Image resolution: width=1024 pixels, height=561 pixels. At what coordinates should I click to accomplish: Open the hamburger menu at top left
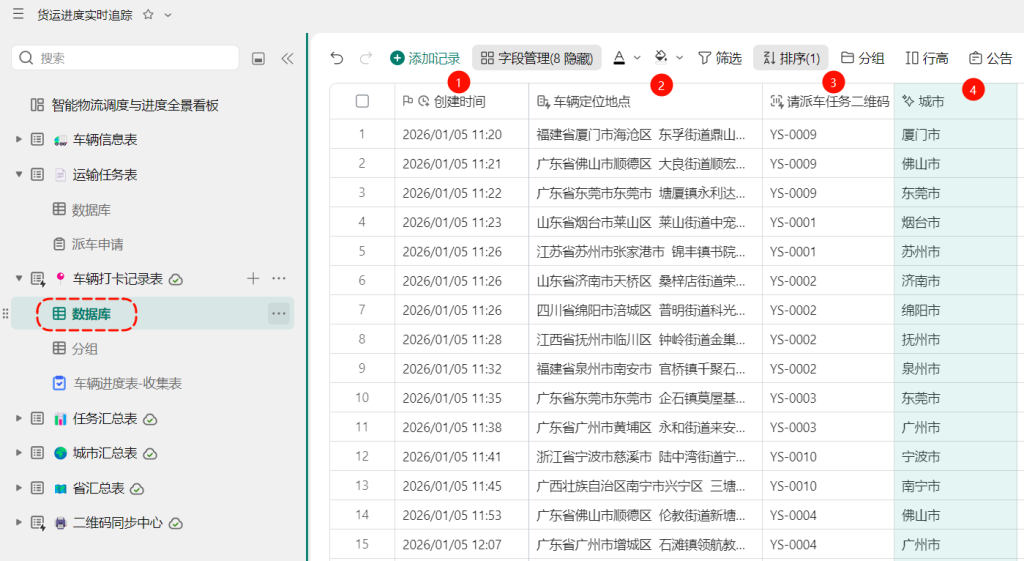[x=18, y=14]
